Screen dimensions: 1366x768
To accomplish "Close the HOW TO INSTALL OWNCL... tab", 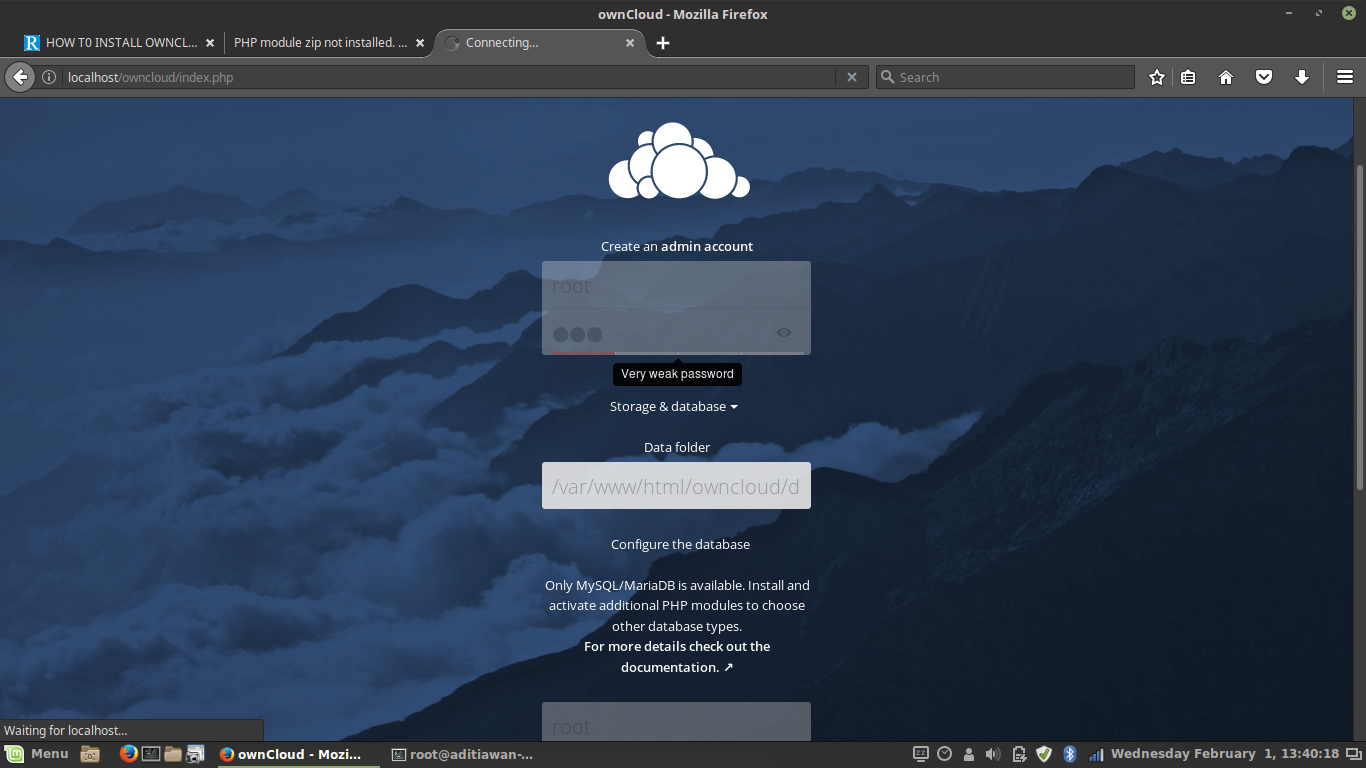I will tap(210, 43).
